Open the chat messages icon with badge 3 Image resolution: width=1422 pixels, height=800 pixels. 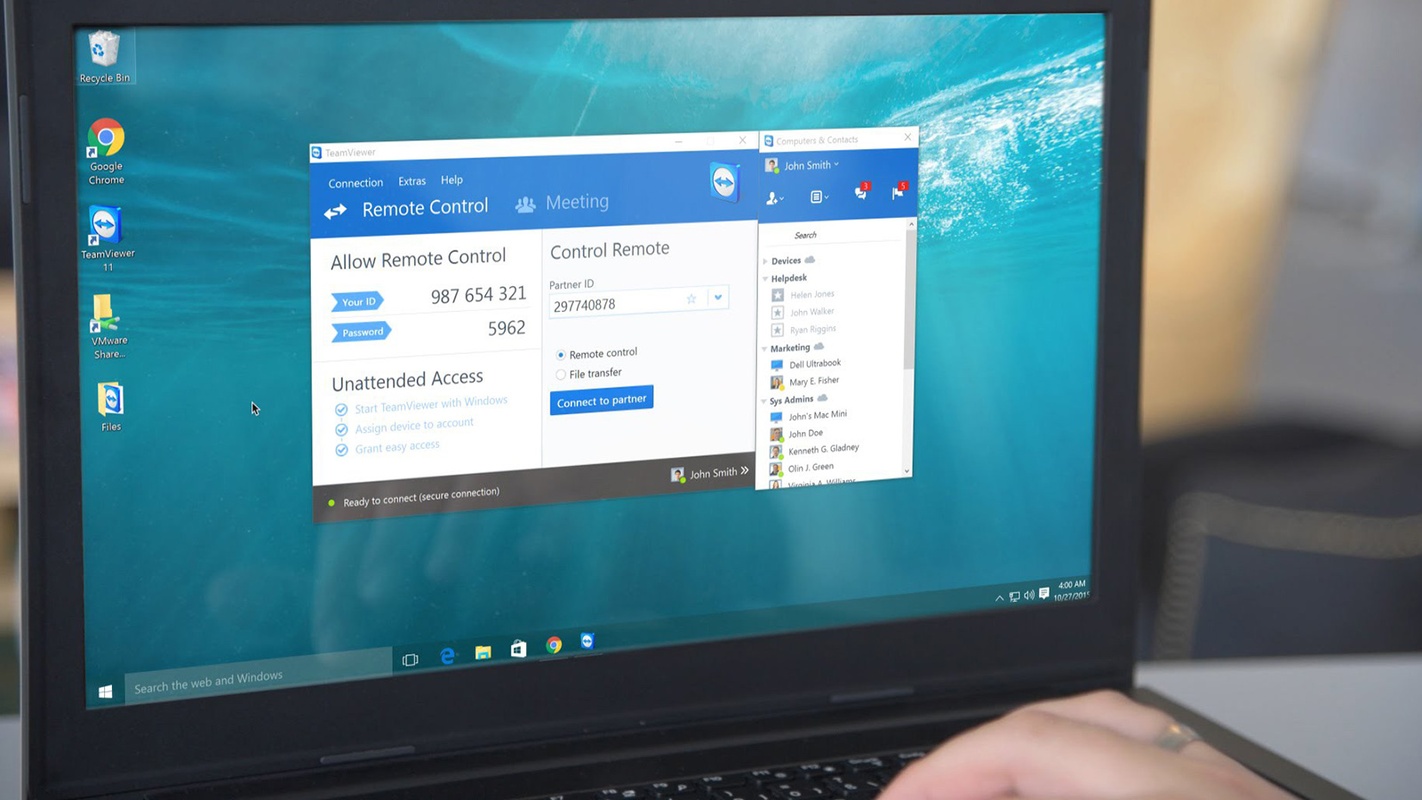[861, 193]
